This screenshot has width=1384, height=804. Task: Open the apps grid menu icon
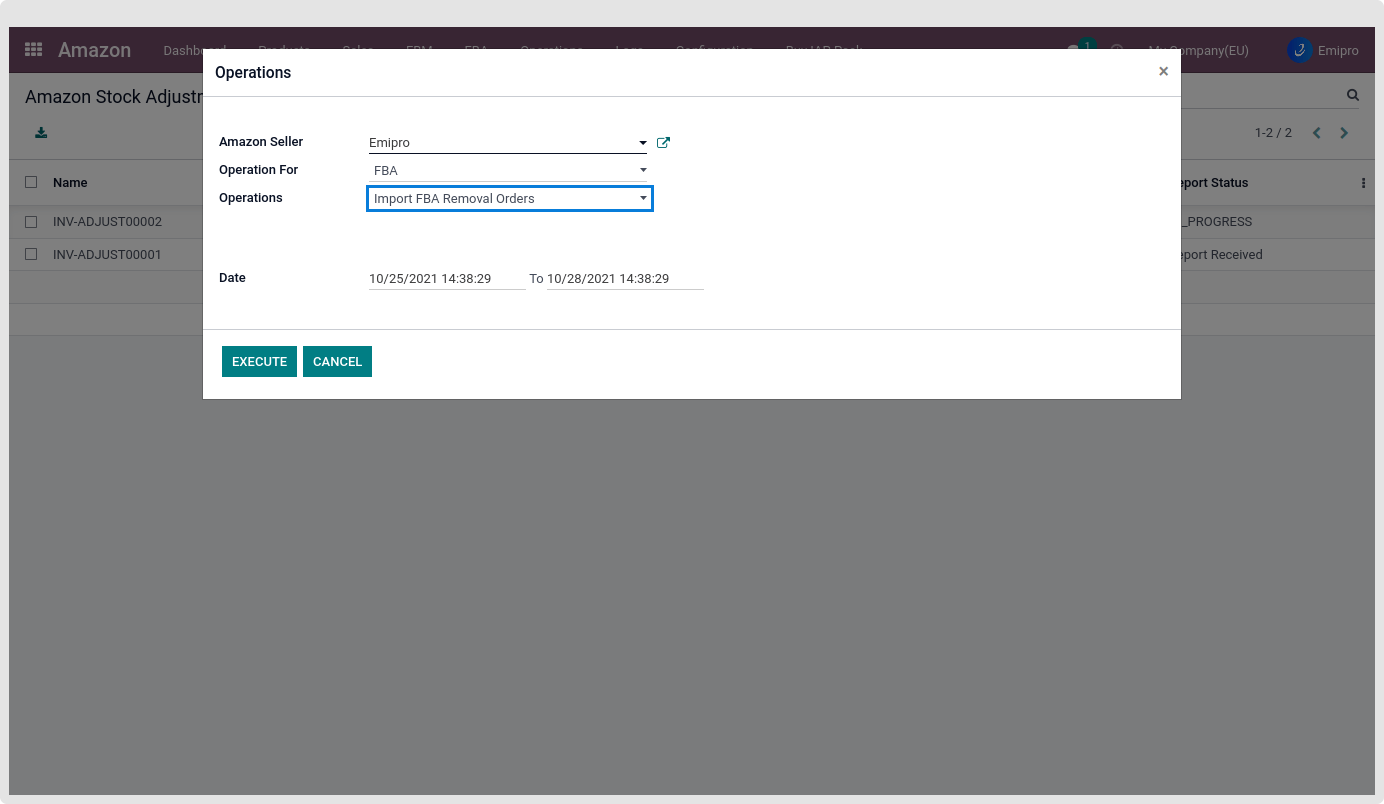(33, 50)
